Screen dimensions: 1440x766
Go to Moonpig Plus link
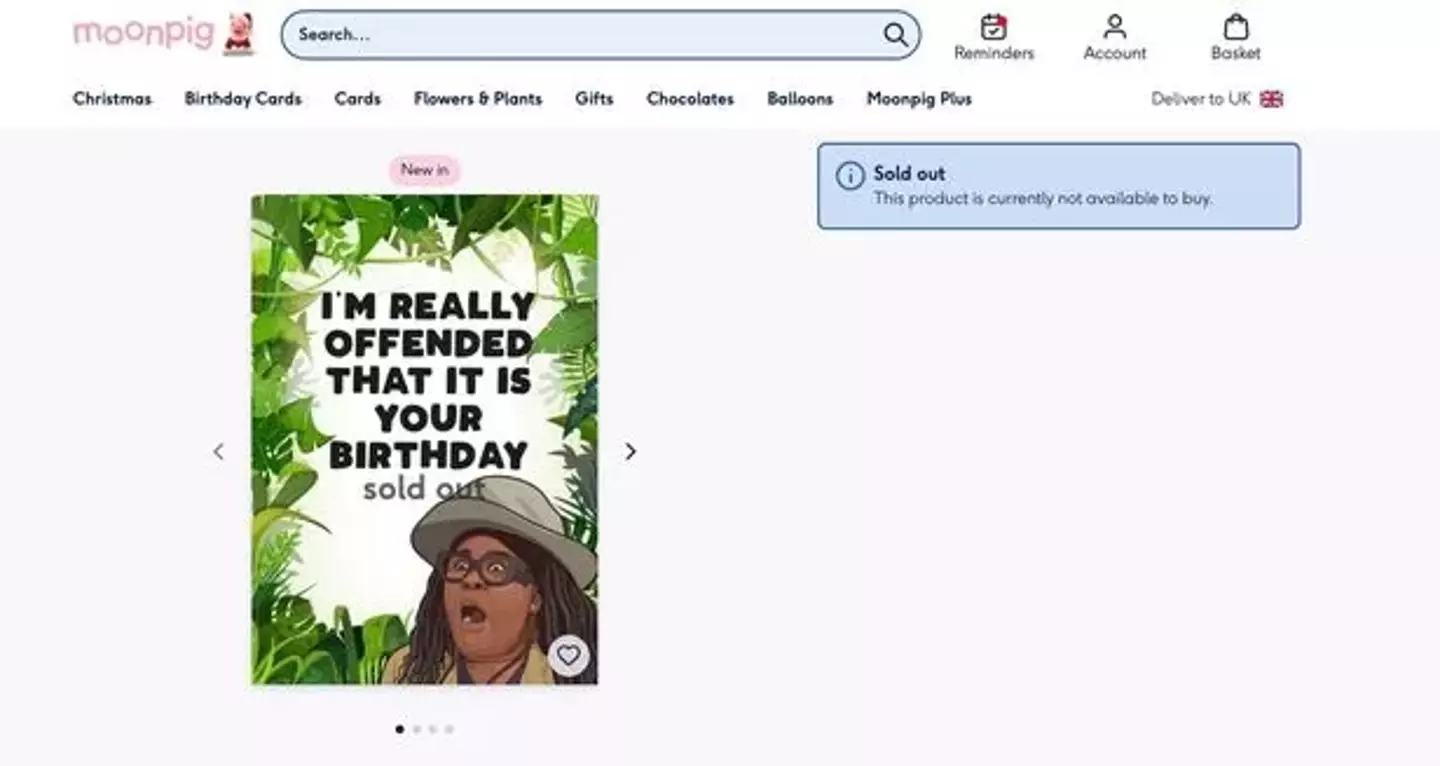(919, 99)
